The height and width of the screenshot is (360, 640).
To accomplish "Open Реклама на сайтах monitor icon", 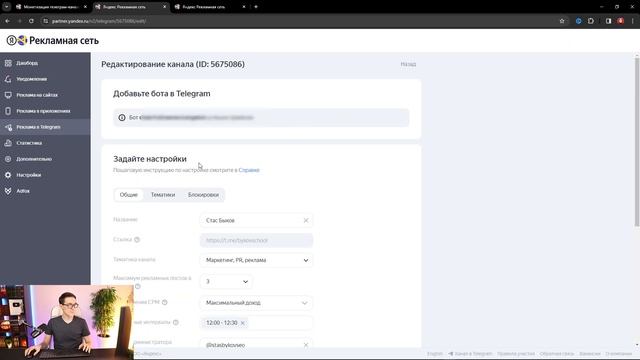I will point(8,95).
